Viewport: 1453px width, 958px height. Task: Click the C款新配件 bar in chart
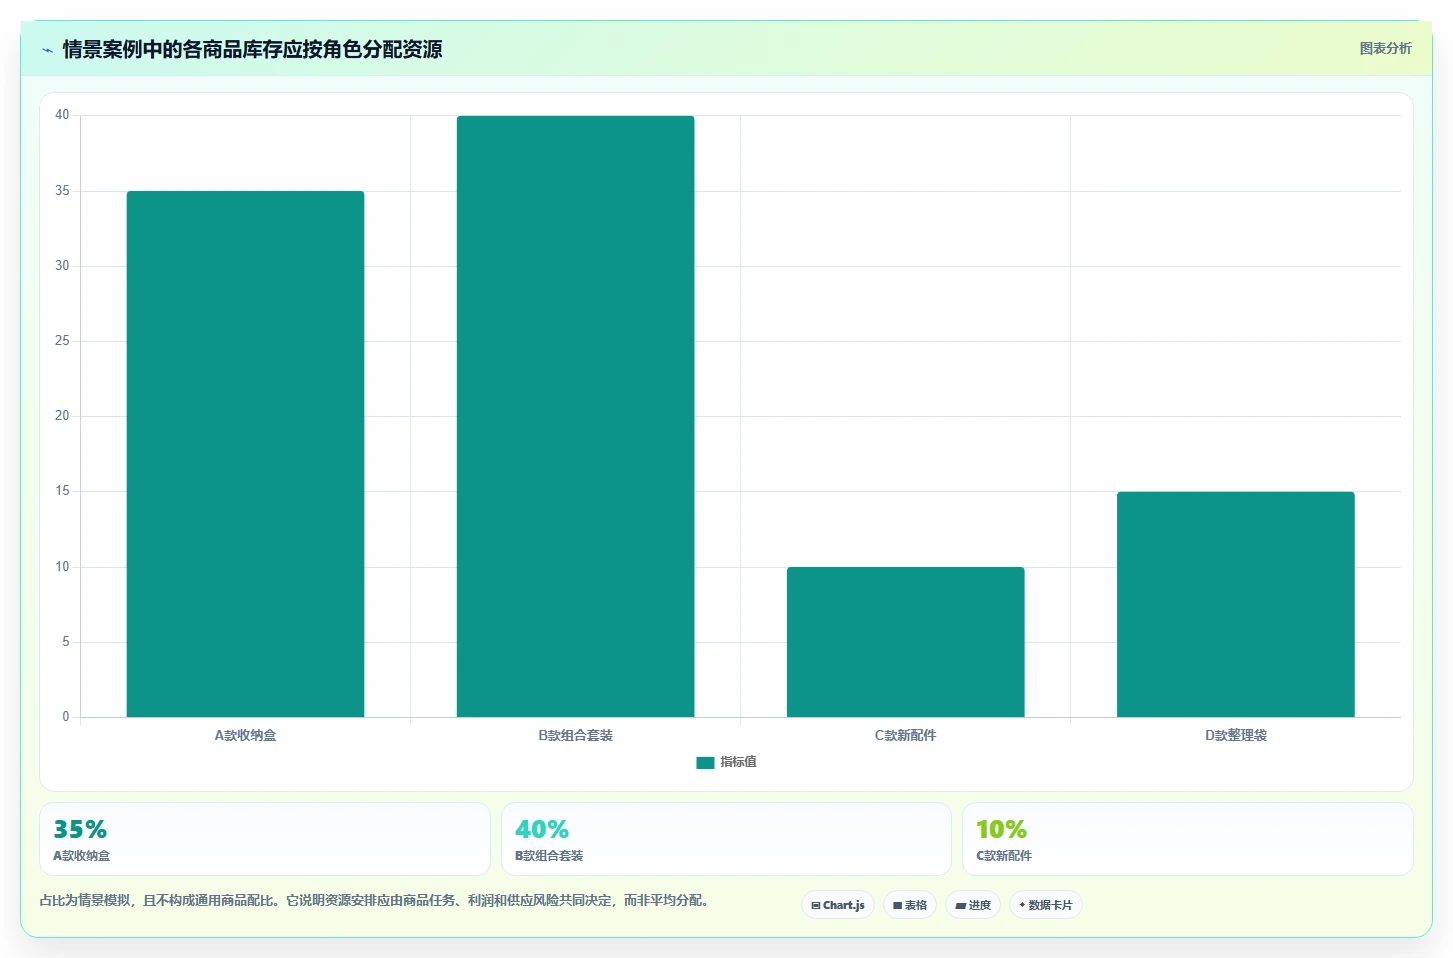[905, 642]
